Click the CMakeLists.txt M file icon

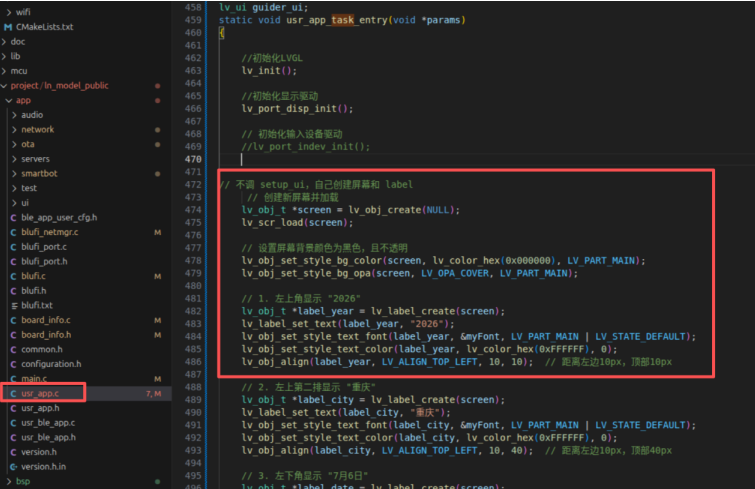point(8,27)
